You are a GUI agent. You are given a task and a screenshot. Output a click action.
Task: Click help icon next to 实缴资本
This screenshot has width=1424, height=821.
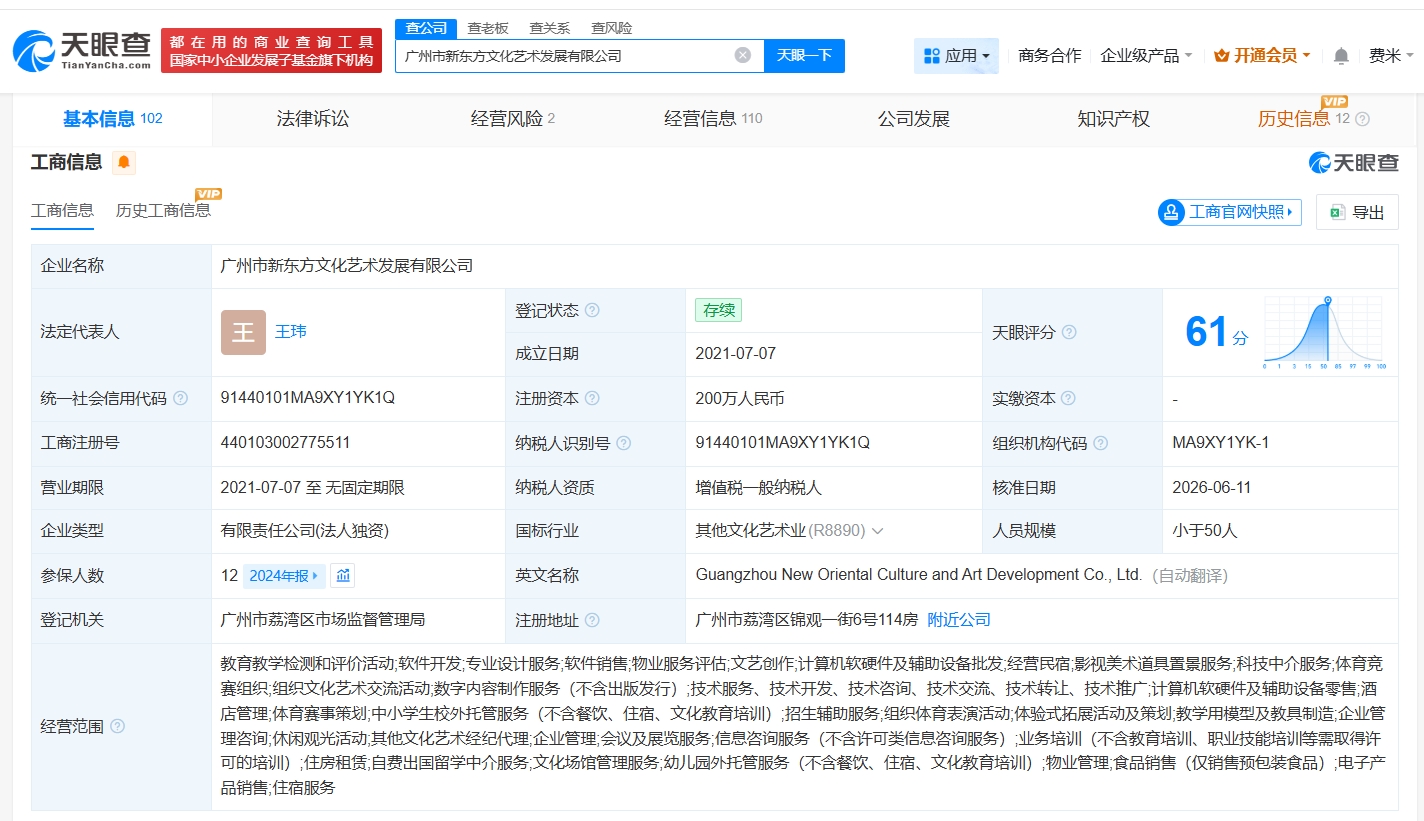1068,398
